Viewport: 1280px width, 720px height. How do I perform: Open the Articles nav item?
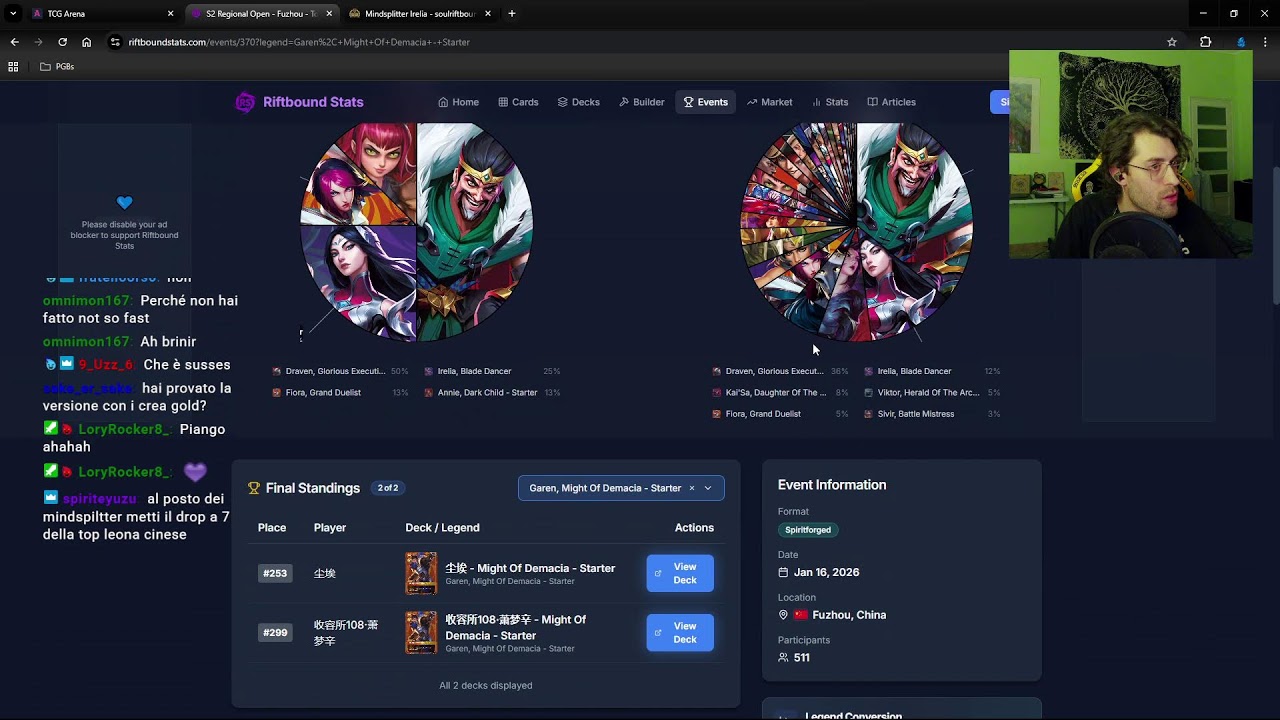pyautogui.click(x=891, y=102)
